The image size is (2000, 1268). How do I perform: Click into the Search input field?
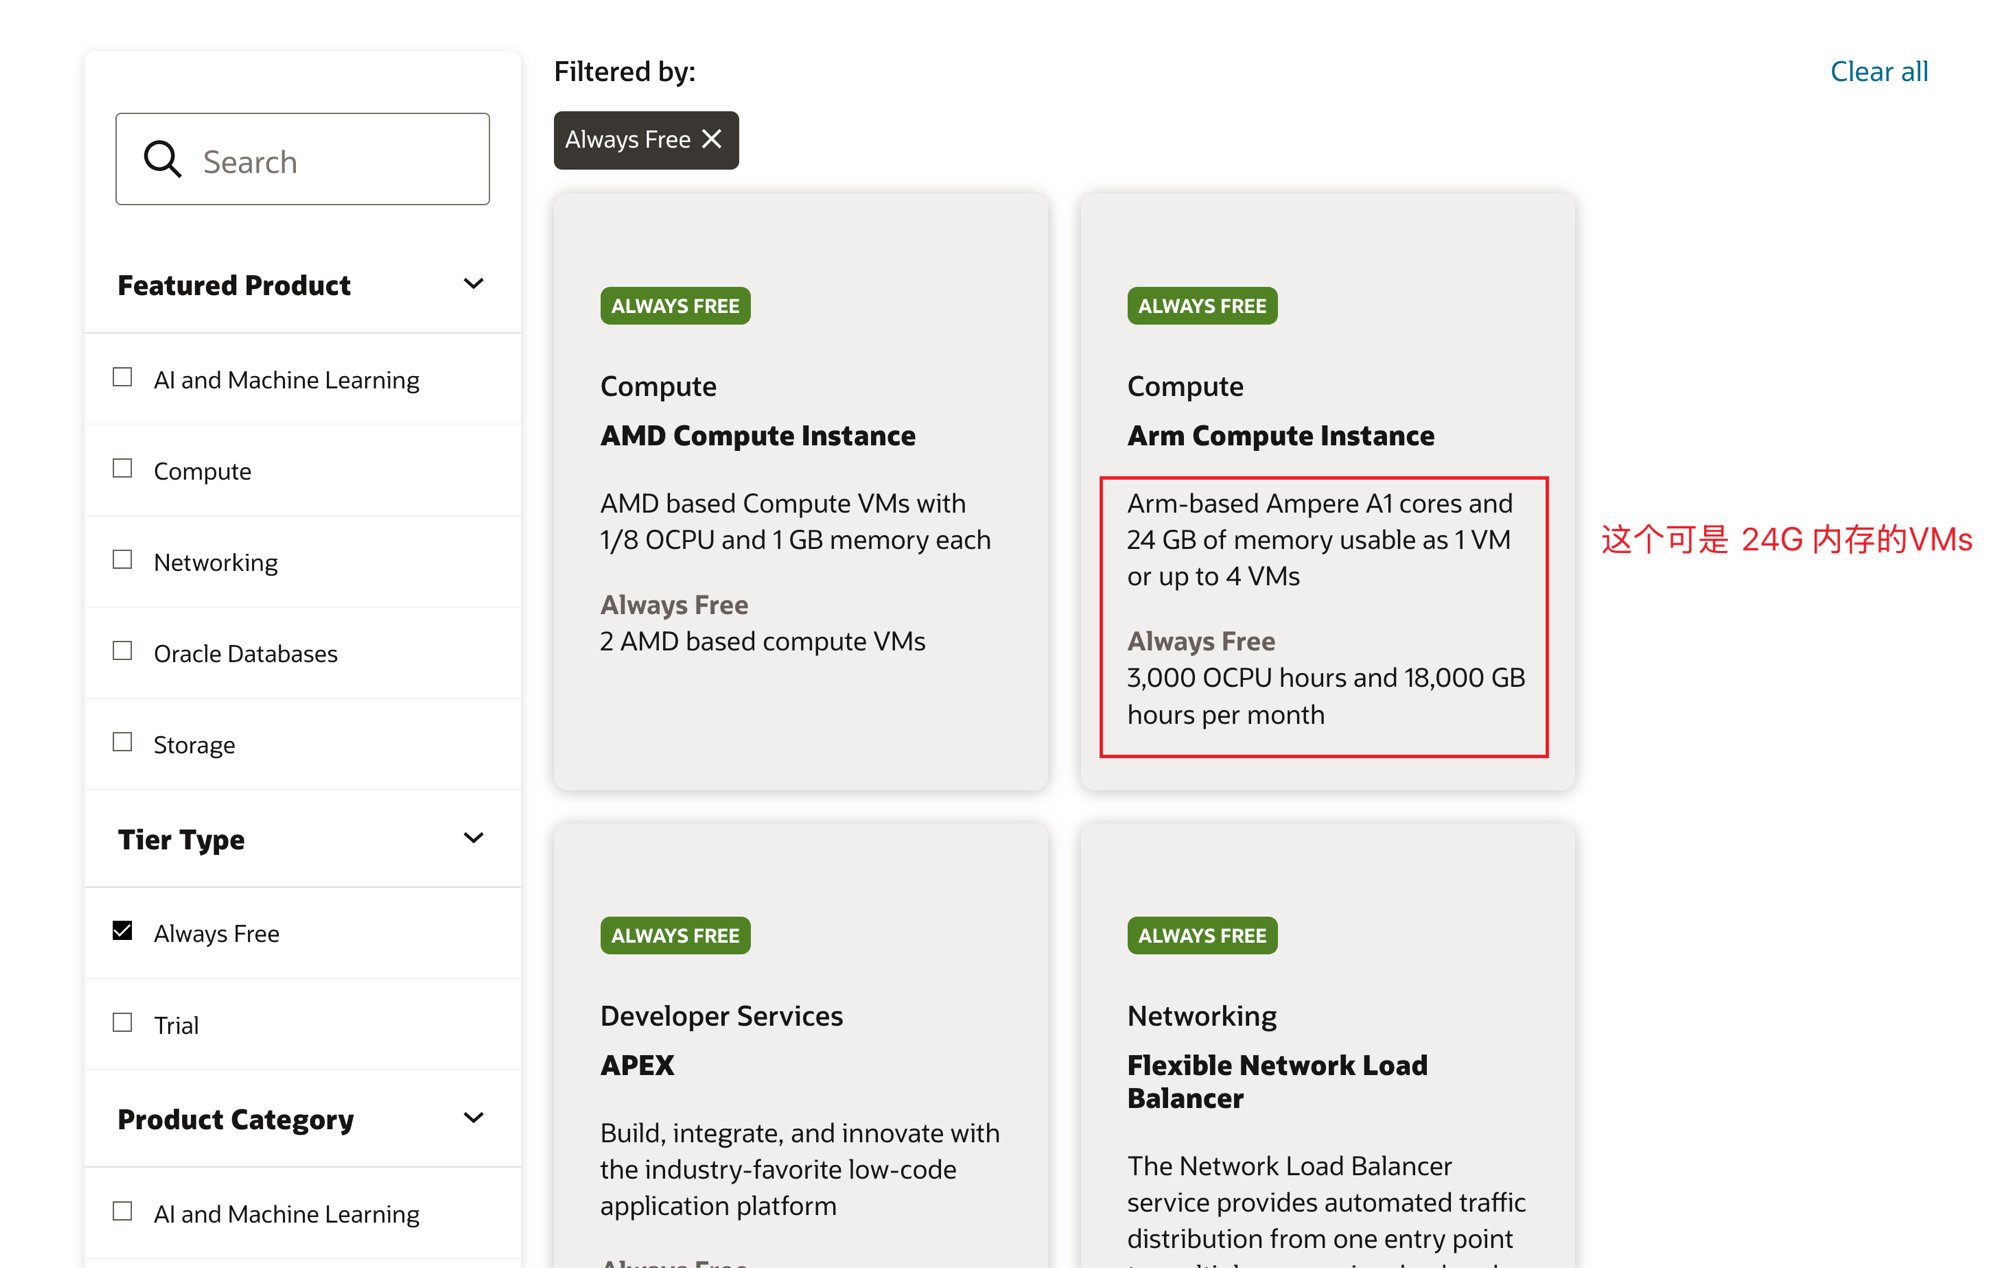[x=302, y=159]
